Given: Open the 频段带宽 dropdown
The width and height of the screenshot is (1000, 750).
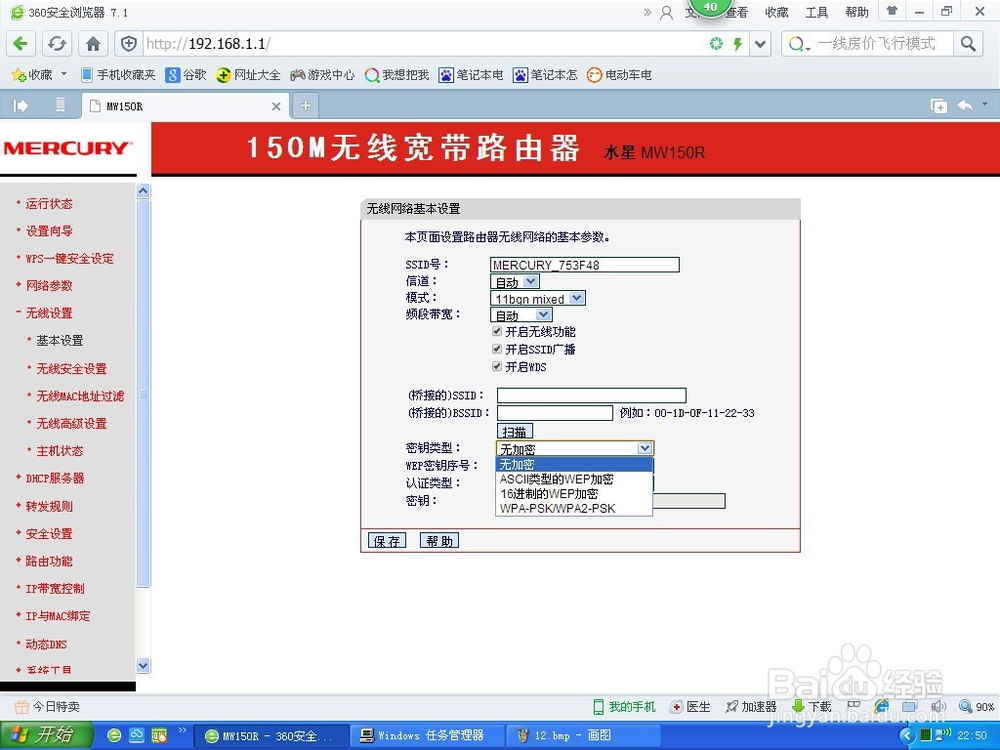Looking at the screenshot, I should pyautogui.click(x=521, y=314).
